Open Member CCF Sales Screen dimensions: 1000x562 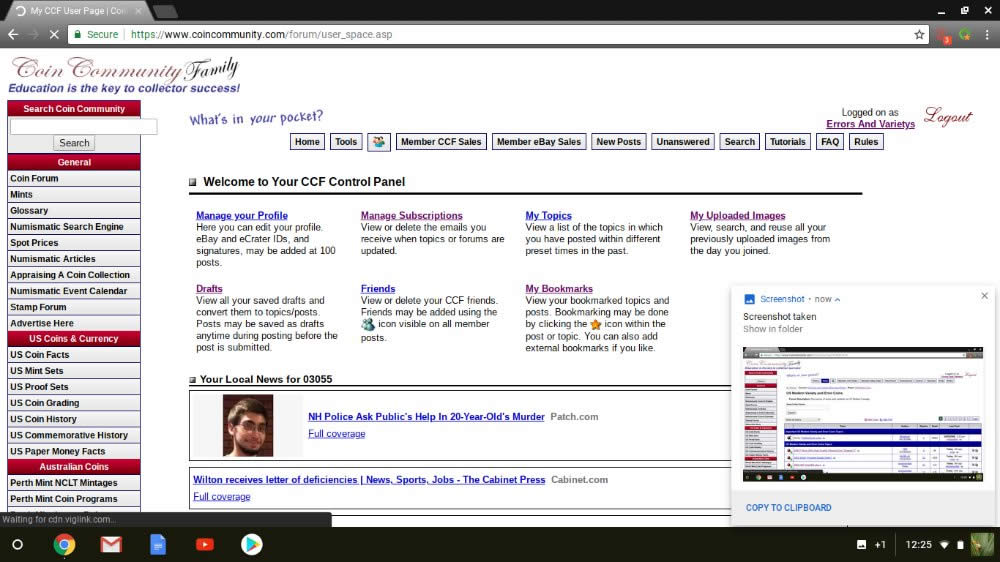pos(441,142)
